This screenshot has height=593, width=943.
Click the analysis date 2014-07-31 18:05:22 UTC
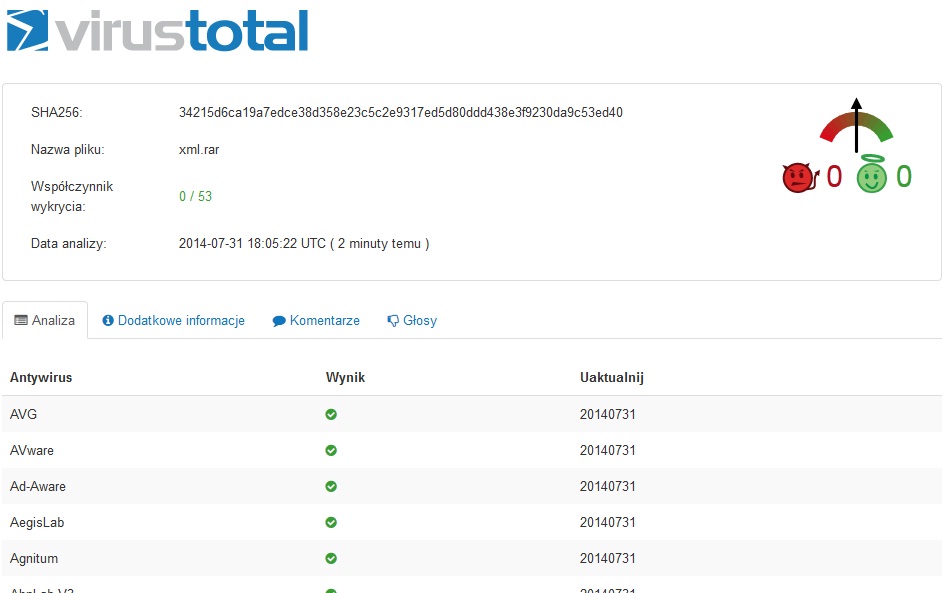252,244
